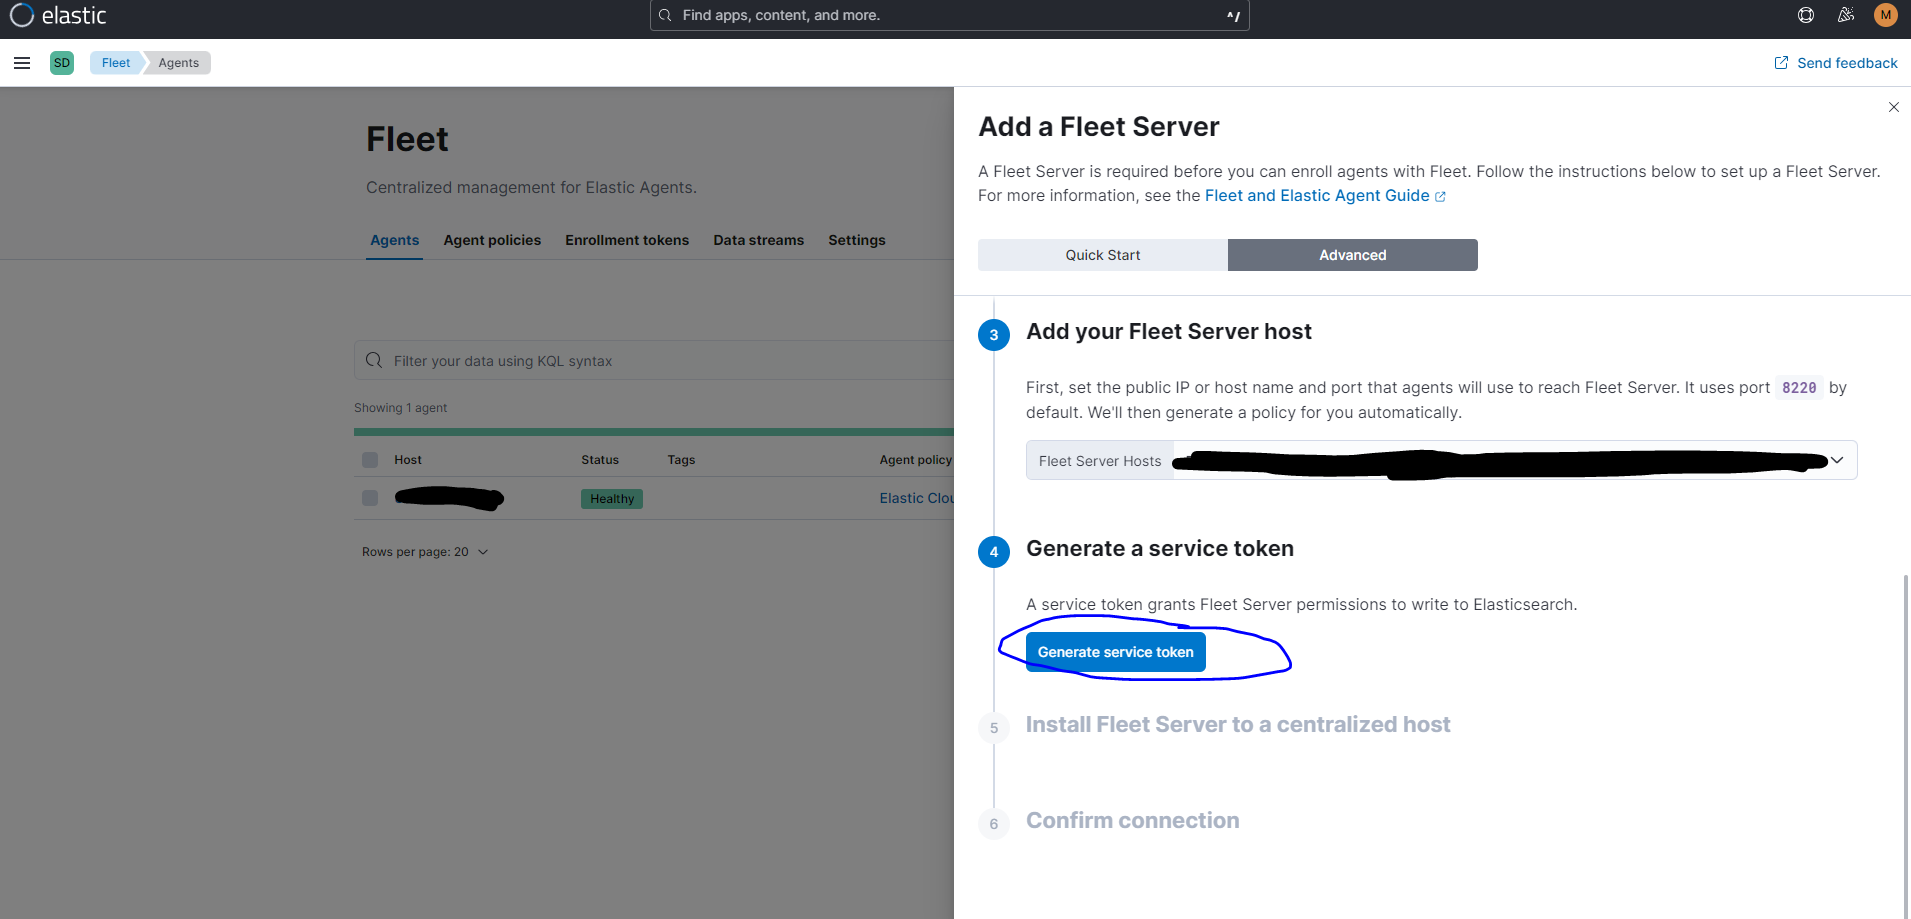Viewport: 1911px width, 919px height.
Task: Click the Host column header
Action: tap(408, 460)
